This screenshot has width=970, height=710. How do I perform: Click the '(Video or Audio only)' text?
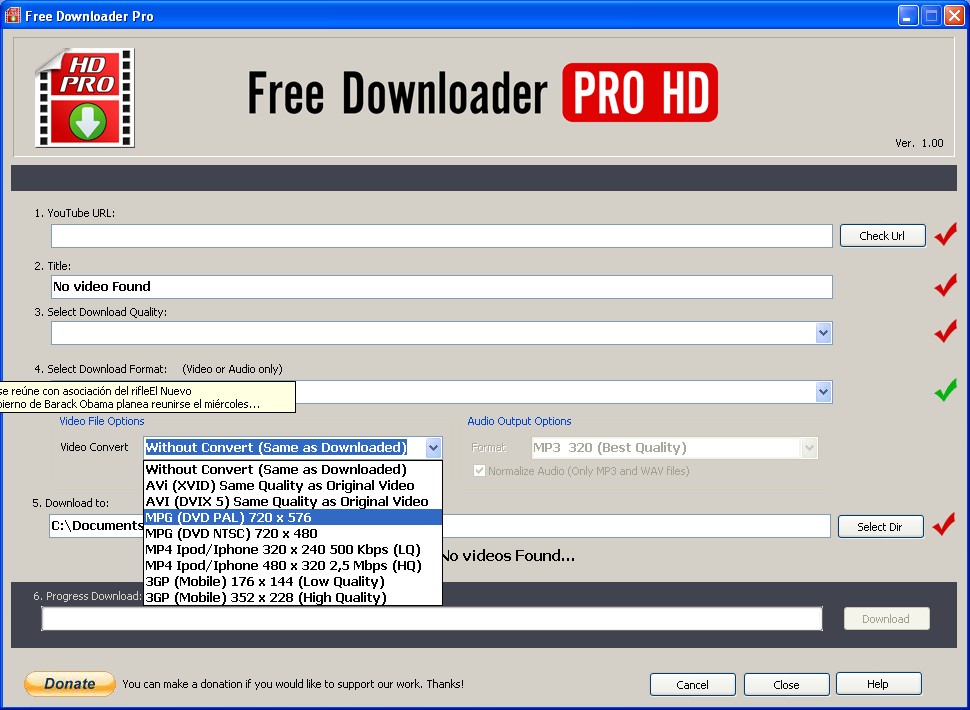[233, 369]
